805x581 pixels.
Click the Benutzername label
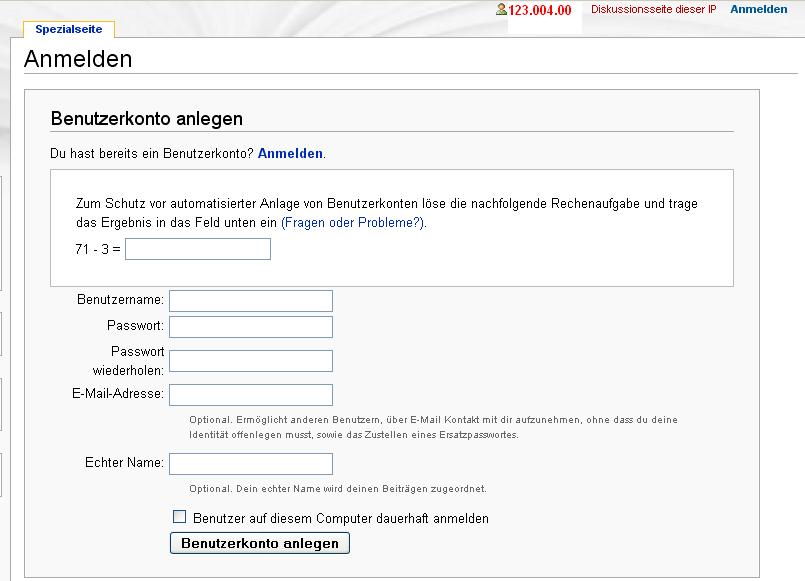click(x=120, y=299)
